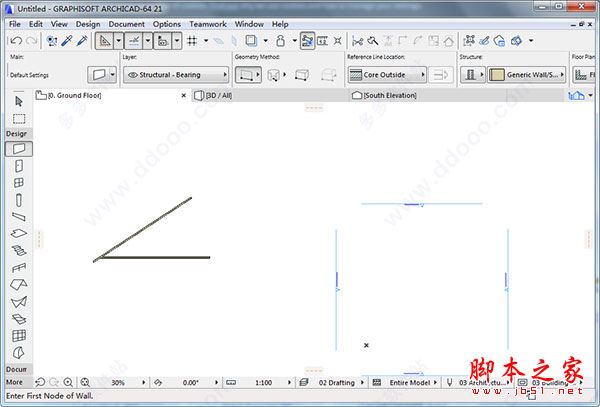Open the File menu

click(15, 24)
